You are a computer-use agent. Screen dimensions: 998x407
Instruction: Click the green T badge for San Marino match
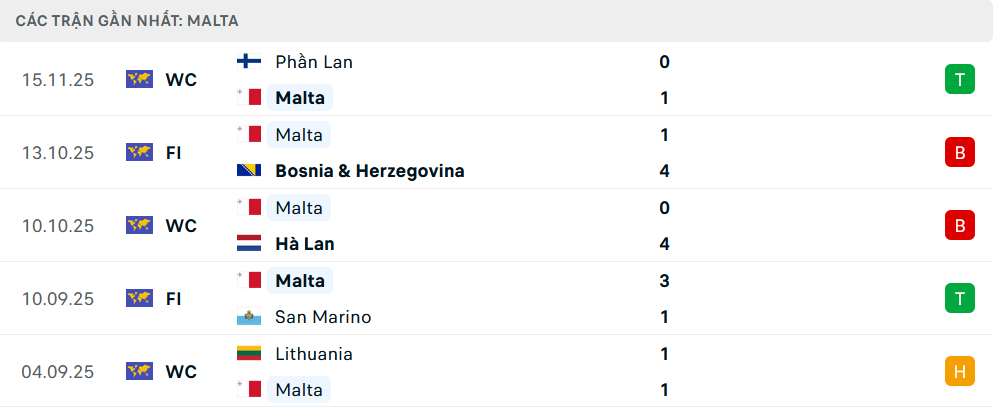959,298
